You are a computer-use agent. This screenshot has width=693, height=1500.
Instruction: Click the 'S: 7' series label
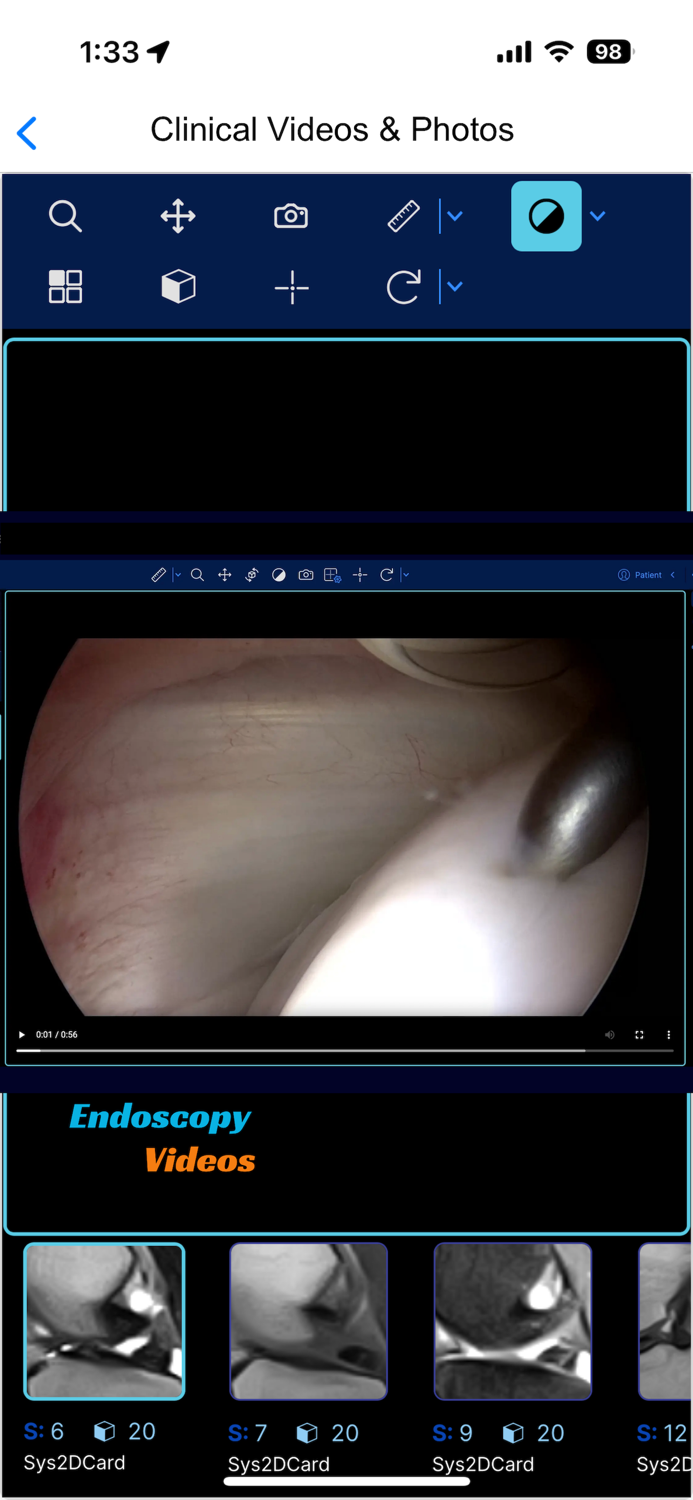pyautogui.click(x=248, y=1434)
